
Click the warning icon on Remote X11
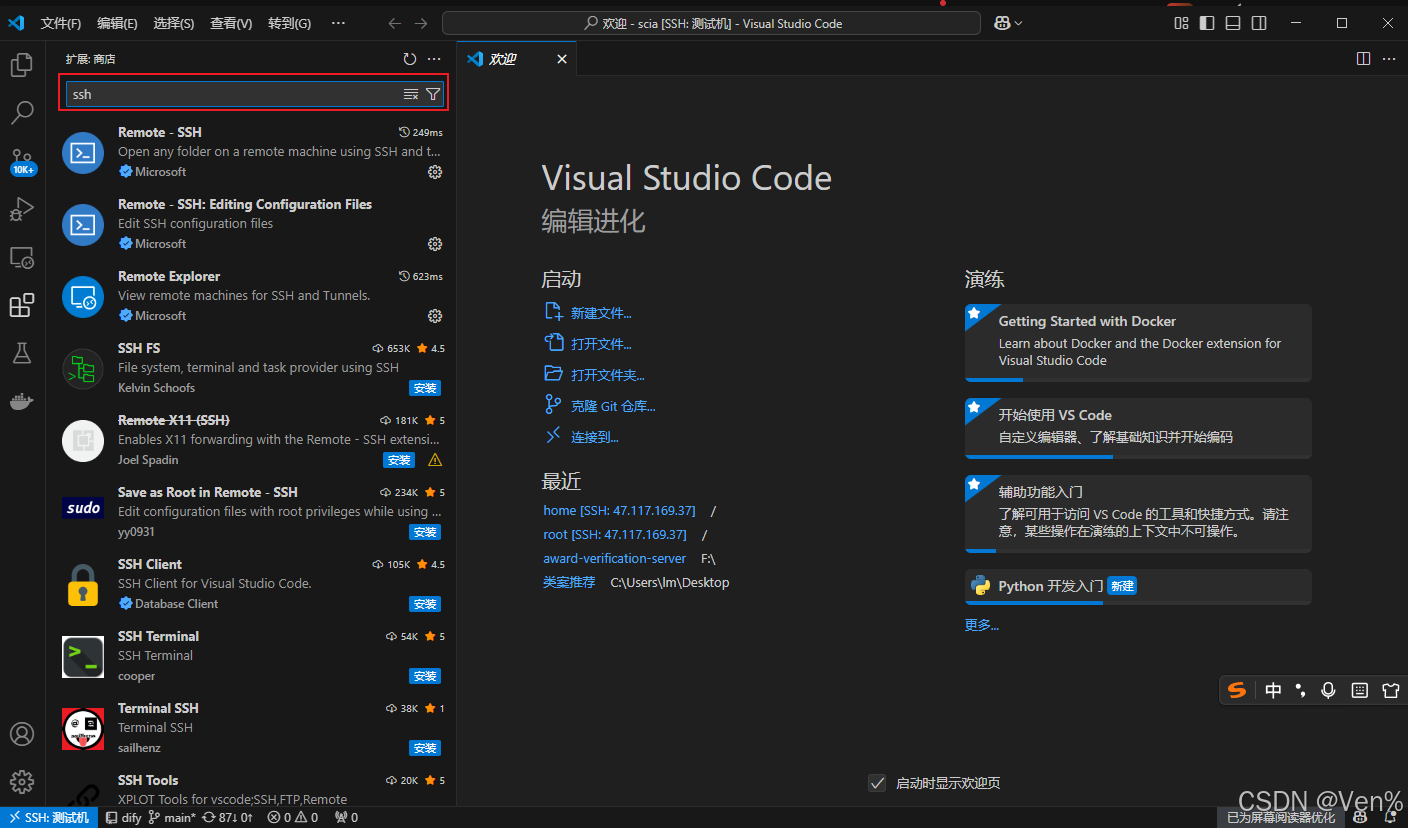[x=435, y=460]
